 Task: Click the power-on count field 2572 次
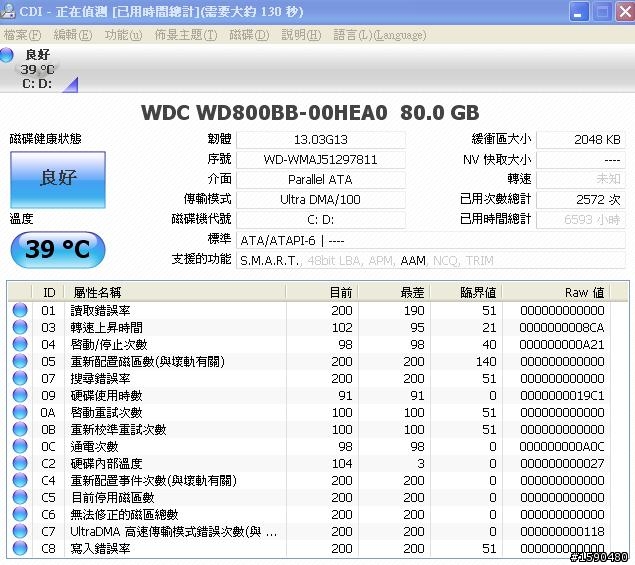(x=581, y=200)
